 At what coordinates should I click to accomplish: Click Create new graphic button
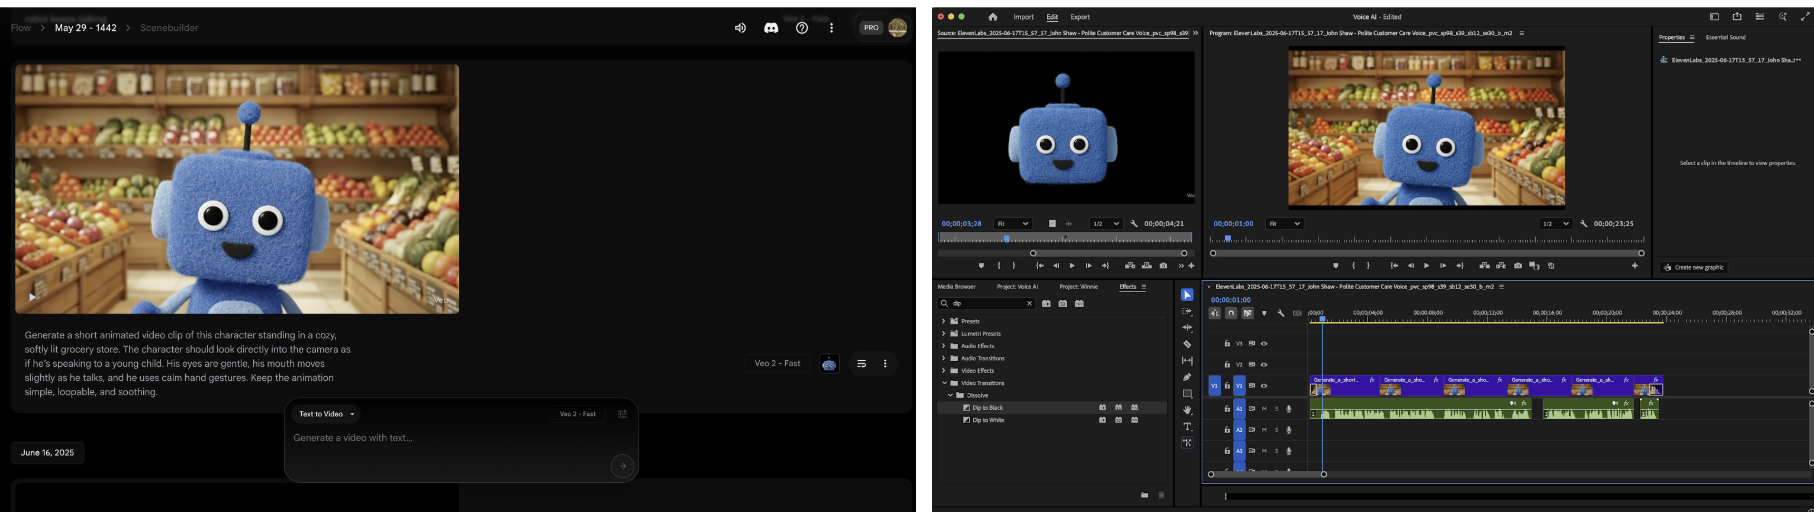(1693, 267)
